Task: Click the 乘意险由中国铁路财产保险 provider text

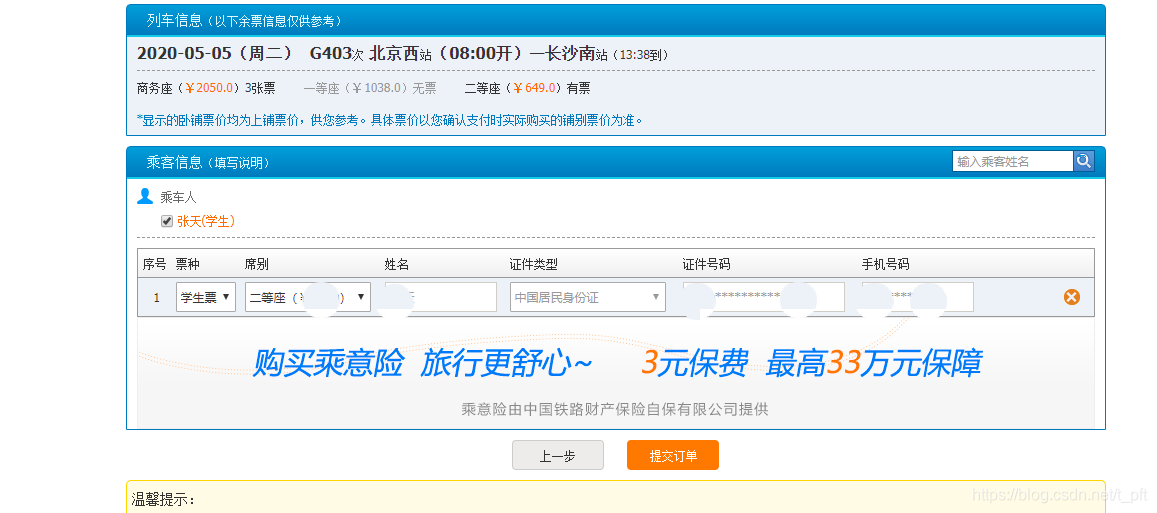Action: [x=615, y=409]
